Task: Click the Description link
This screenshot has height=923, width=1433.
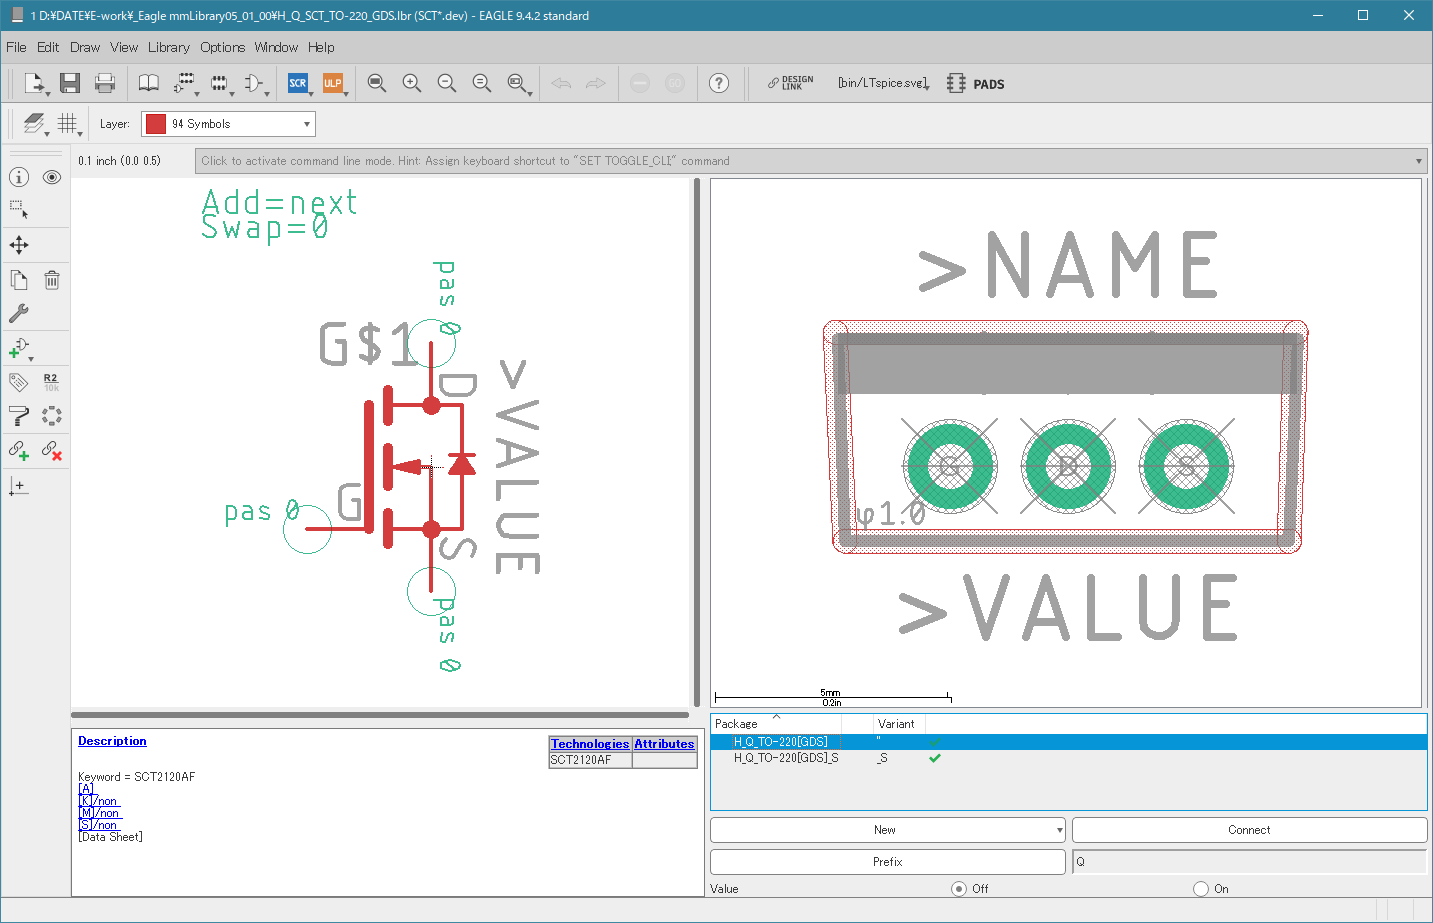Action: tap(112, 741)
